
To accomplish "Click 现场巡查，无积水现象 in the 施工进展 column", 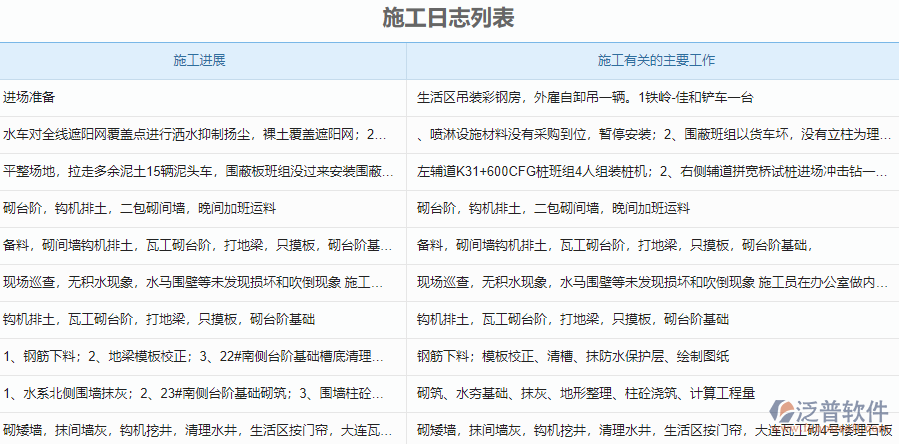I will (x=203, y=282).
